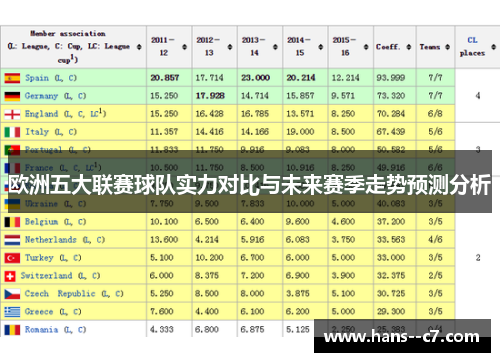Sort the 2014-15 column
The image size is (500, 362).
[x=321, y=47]
